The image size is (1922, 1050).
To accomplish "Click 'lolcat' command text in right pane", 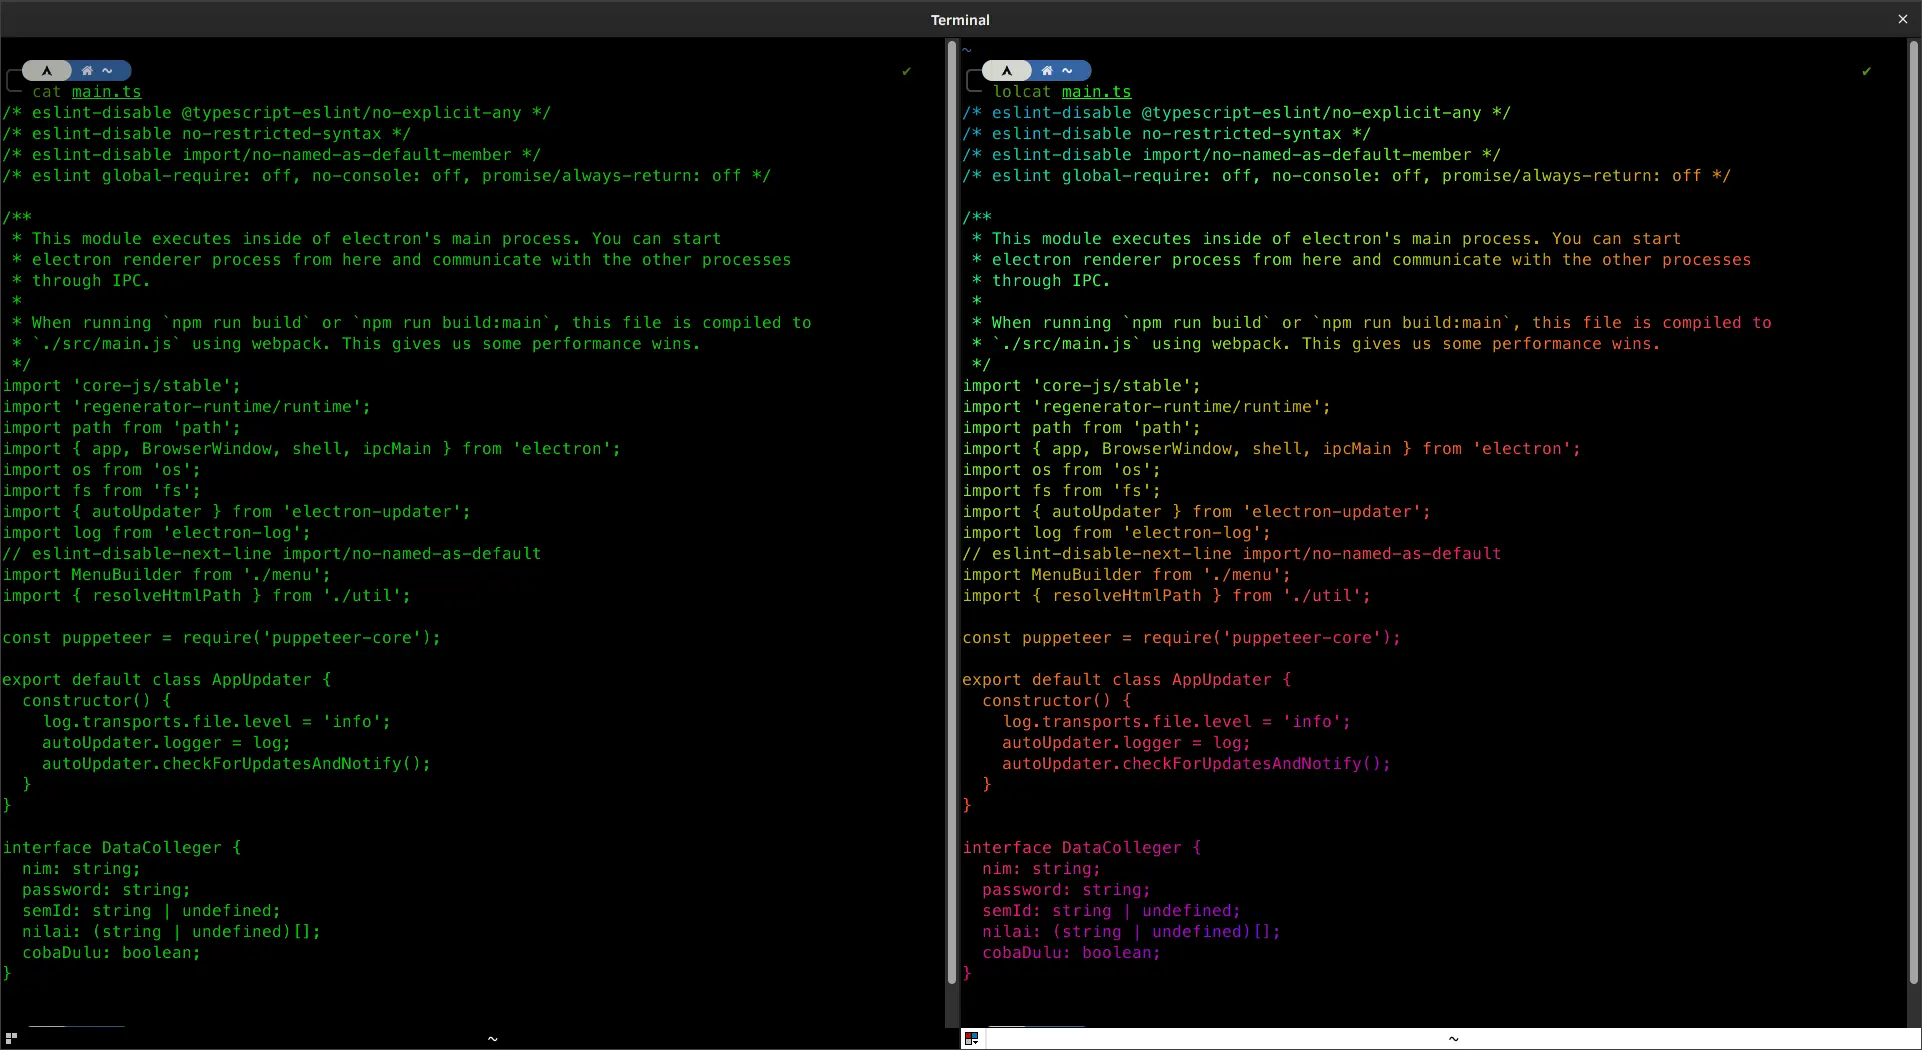I will tap(1022, 92).
